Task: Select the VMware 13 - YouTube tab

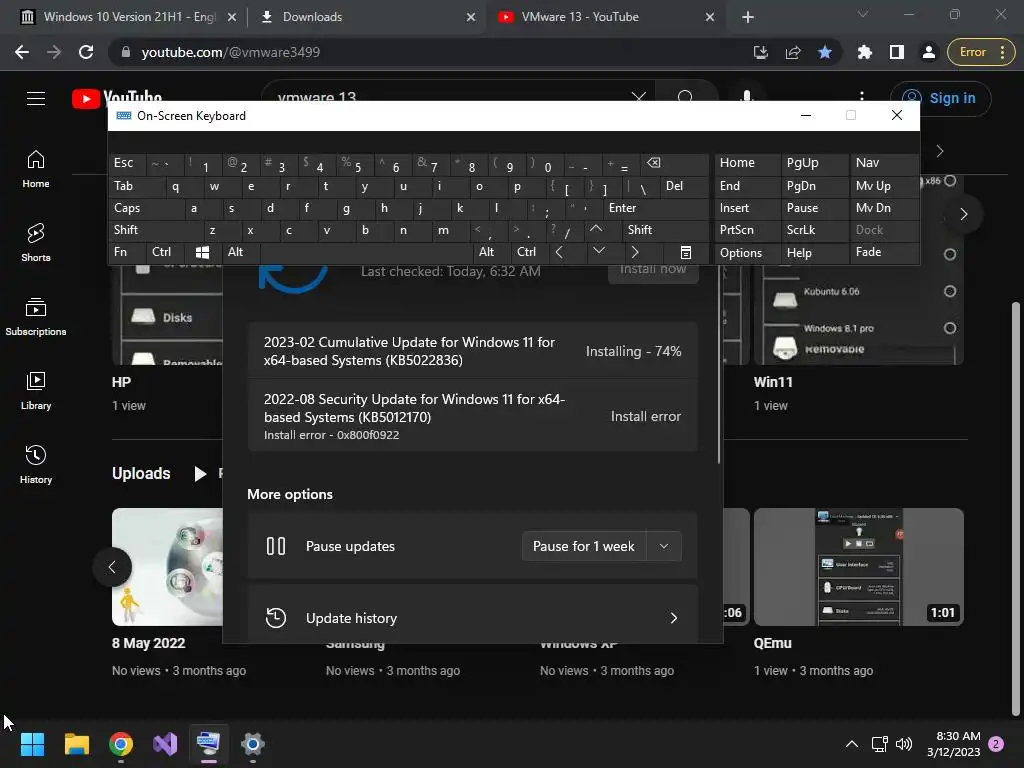Action: [x=604, y=17]
